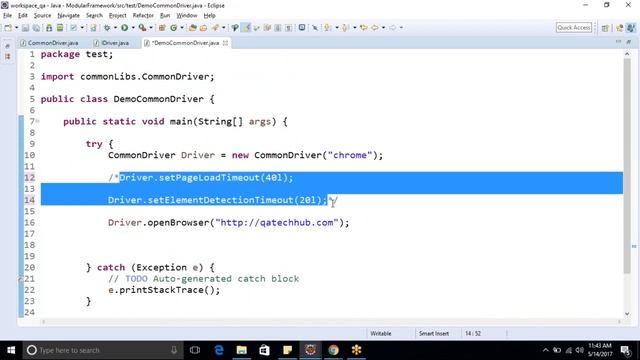Viewport: 640px width, 360px height.
Task: Open the Project menu
Action: (118, 16)
